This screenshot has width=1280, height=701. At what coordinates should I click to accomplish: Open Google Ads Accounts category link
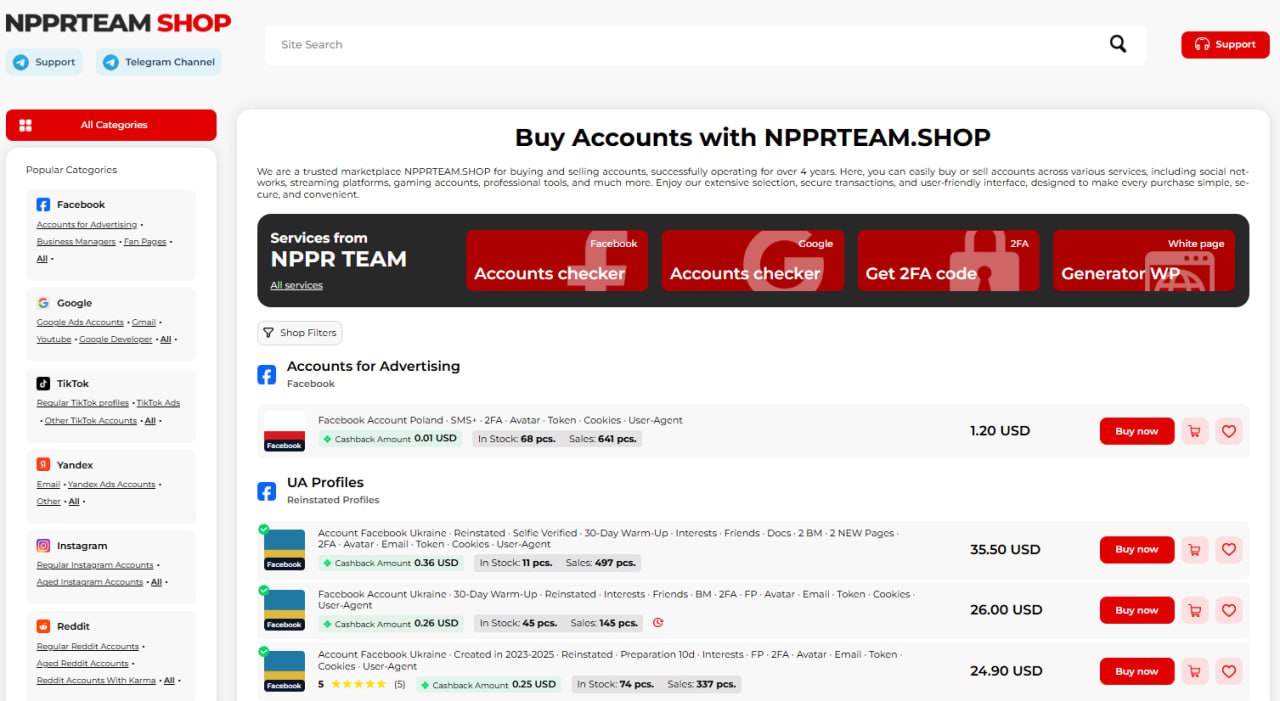[x=80, y=323]
